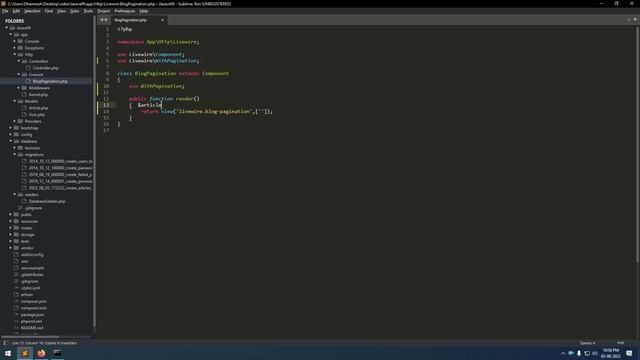Open the Project menu
The width and height of the screenshot is (640, 360).
(104, 11)
